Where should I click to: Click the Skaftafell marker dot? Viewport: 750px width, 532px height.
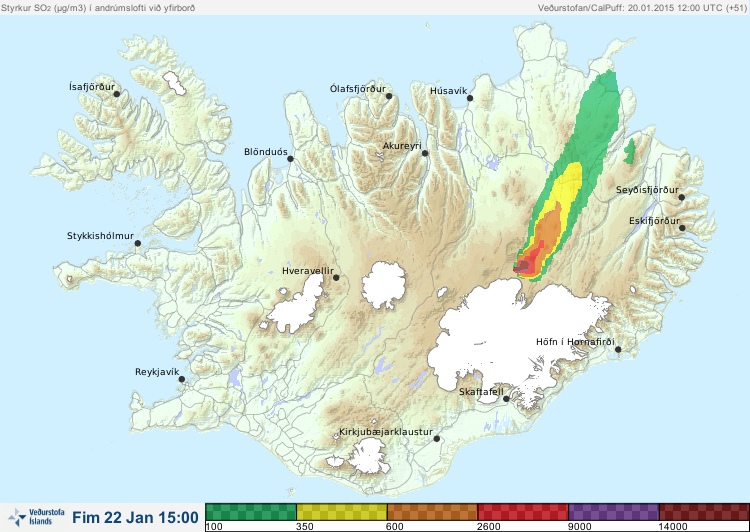click(x=506, y=399)
